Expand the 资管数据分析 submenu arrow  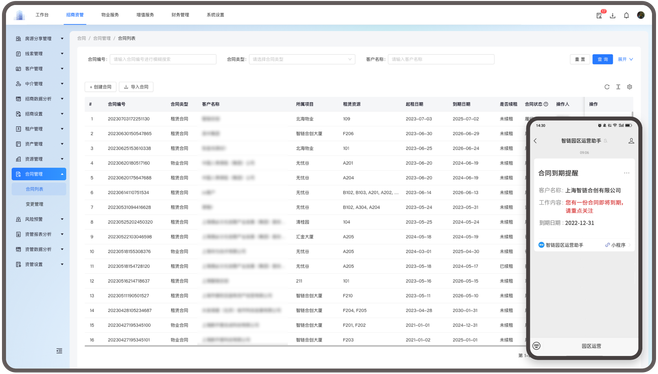[62, 250]
